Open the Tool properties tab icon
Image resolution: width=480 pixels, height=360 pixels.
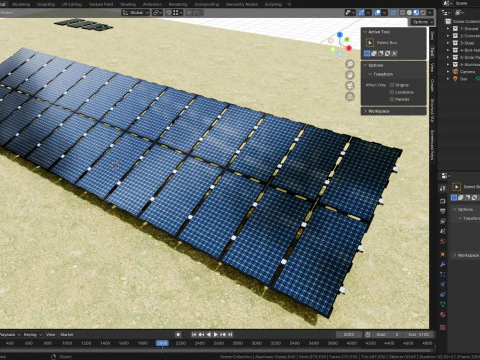pos(443,188)
